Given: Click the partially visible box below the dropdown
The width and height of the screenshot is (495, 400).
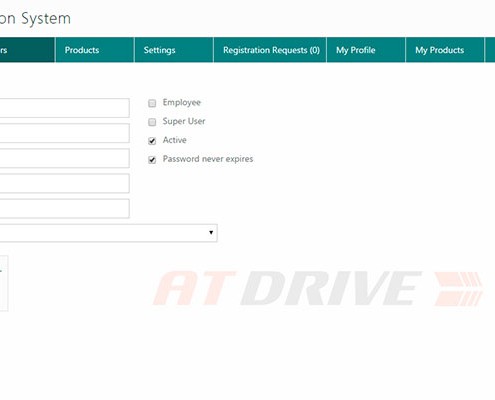Looking at the screenshot, I should click(4, 283).
